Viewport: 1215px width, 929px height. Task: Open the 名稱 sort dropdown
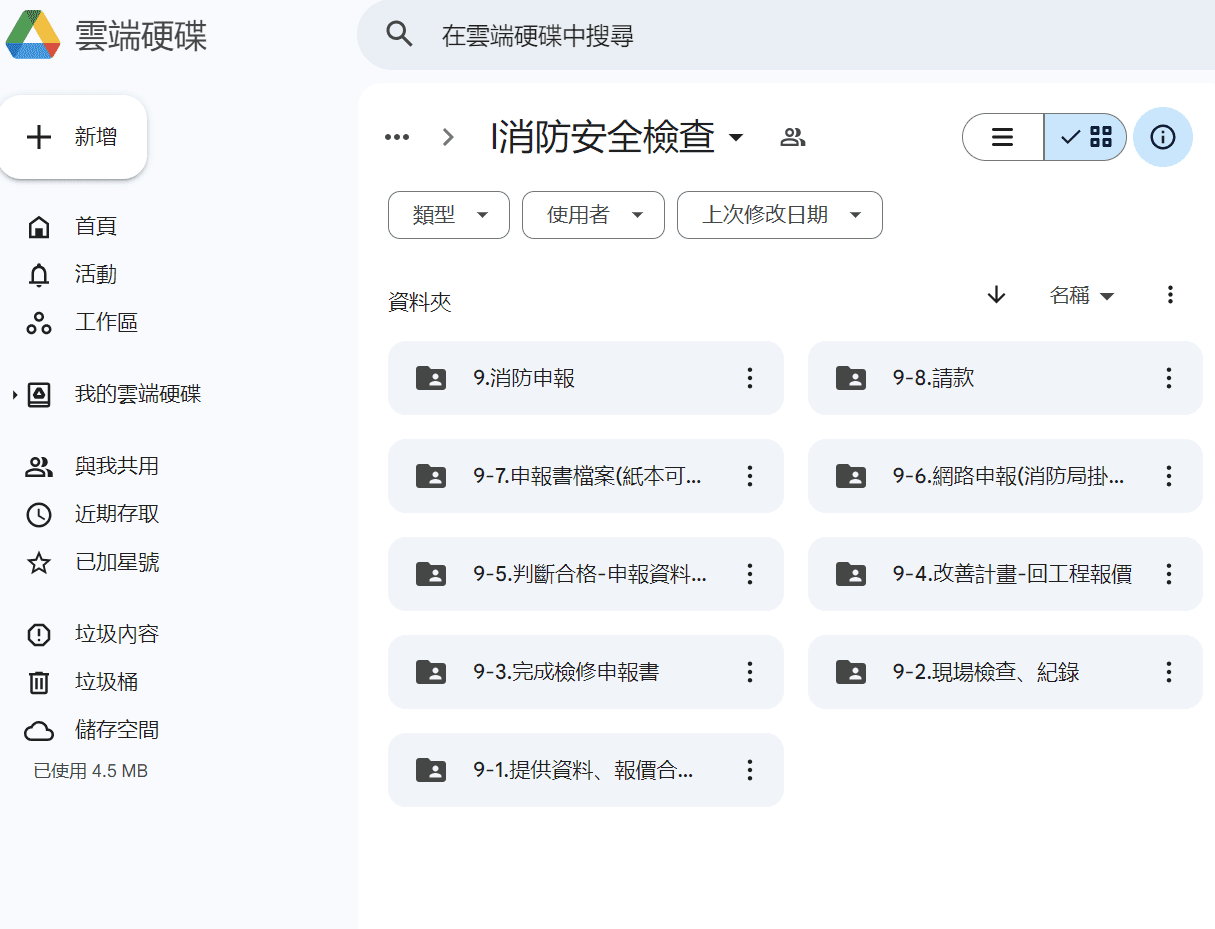tap(1081, 295)
